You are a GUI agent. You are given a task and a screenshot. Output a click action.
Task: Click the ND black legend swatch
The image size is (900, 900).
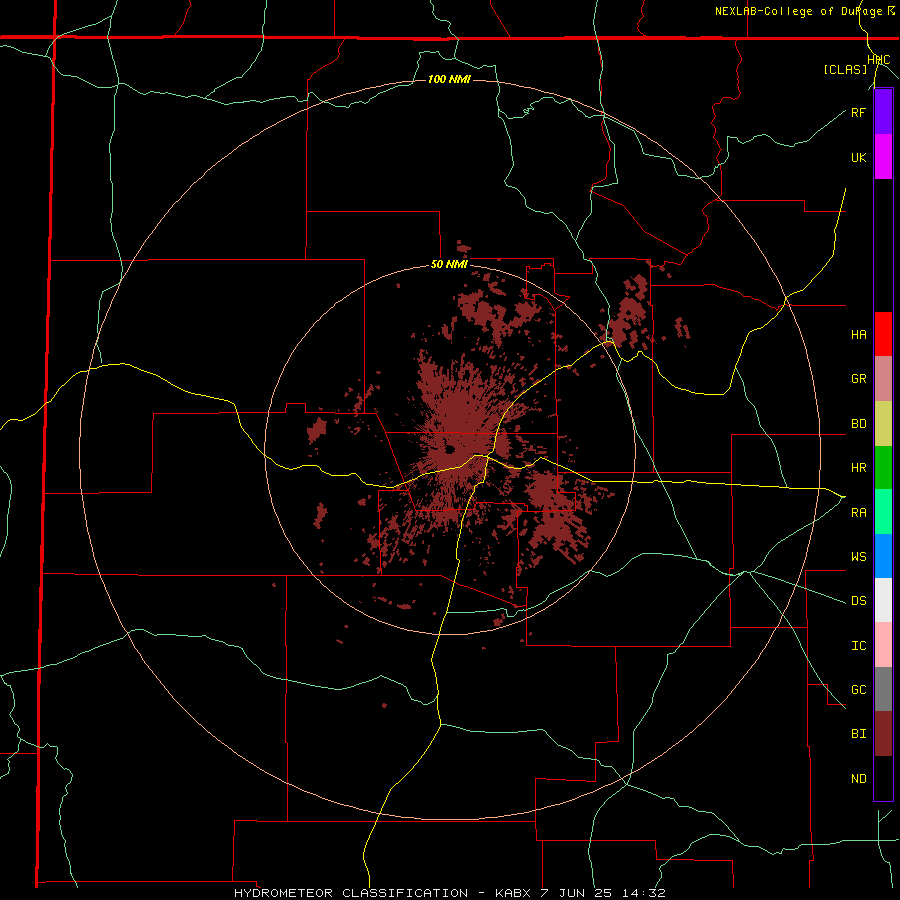[x=883, y=778]
